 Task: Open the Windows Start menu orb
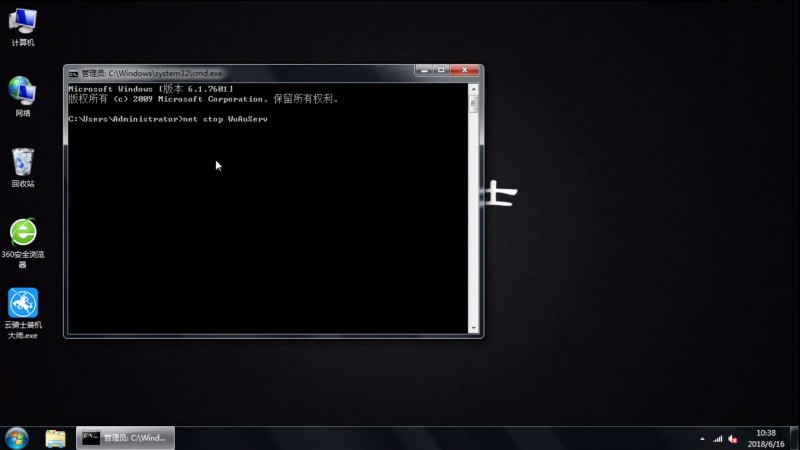[x=17, y=438]
